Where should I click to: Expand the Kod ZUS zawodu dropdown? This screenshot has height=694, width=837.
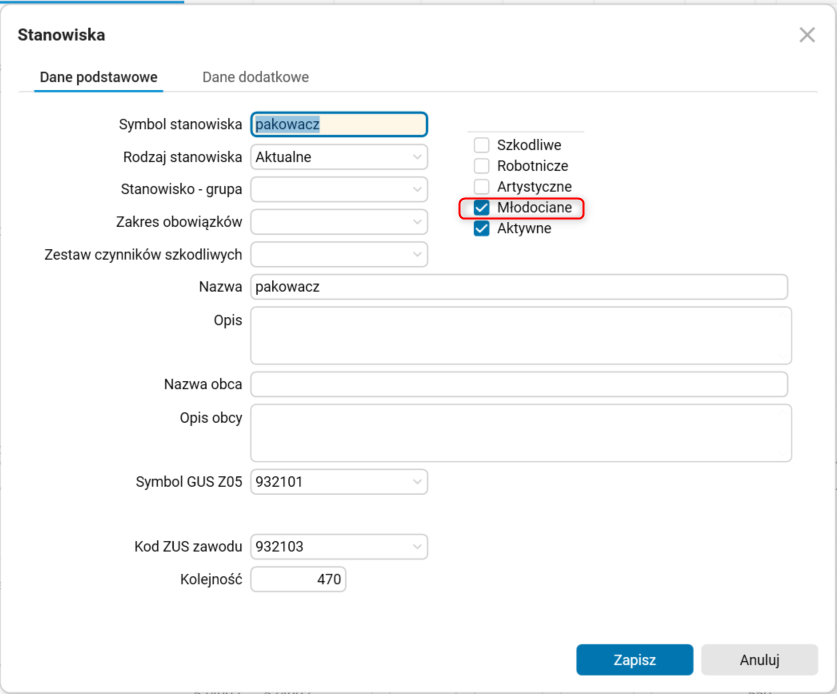(x=416, y=547)
